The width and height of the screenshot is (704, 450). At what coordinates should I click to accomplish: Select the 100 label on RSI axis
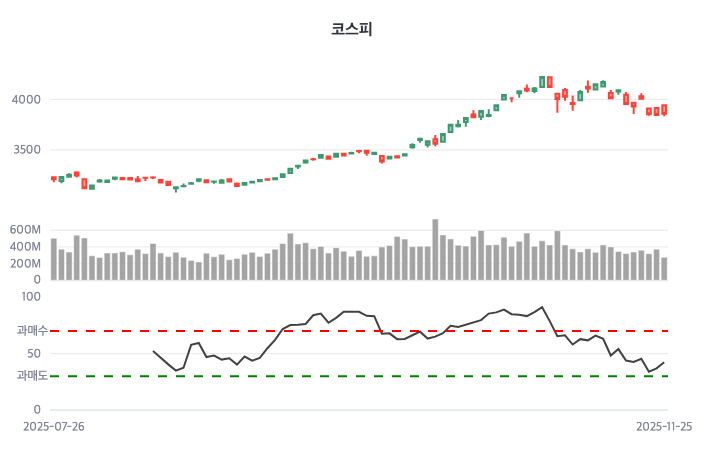tap(31, 297)
